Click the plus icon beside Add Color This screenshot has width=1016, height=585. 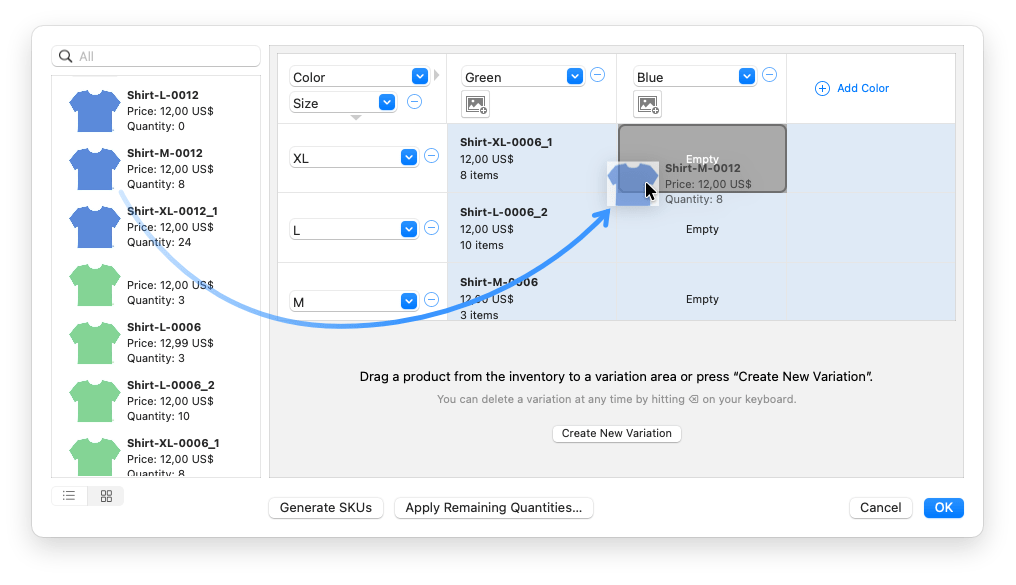coord(820,88)
